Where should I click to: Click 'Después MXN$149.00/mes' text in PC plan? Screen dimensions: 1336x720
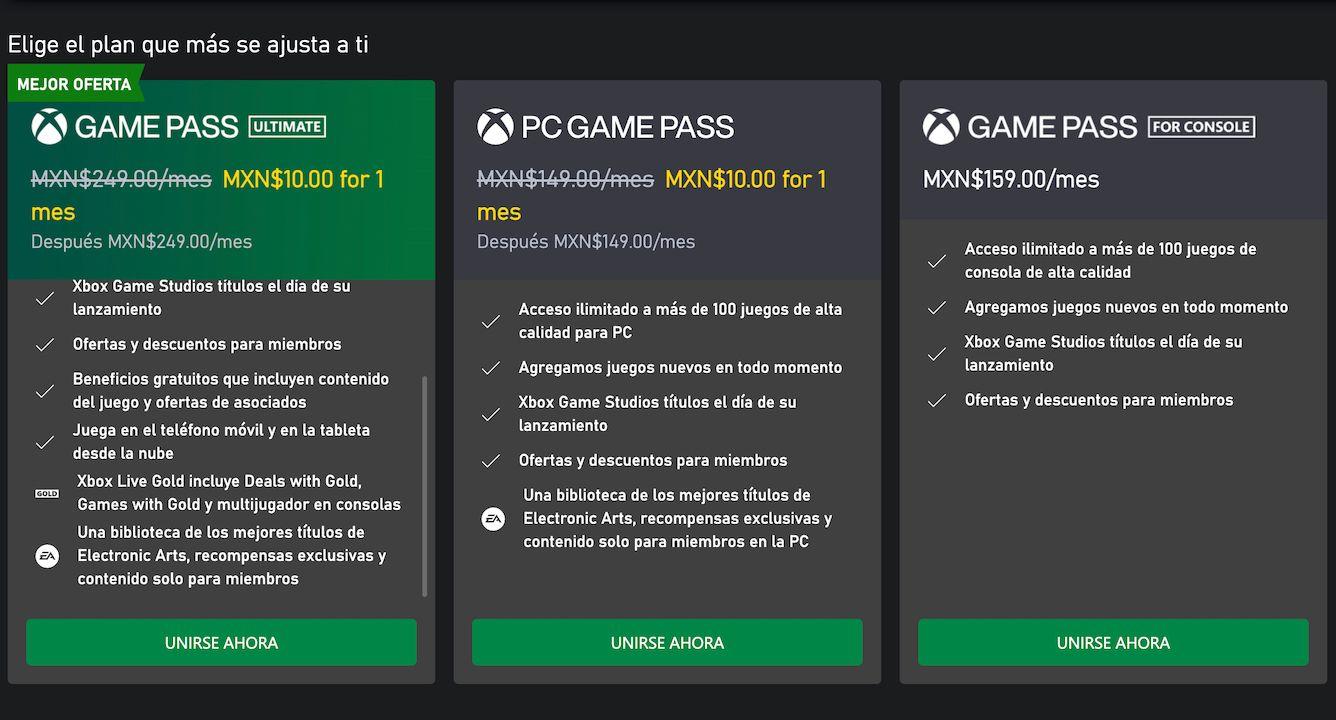(x=586, y=242)
